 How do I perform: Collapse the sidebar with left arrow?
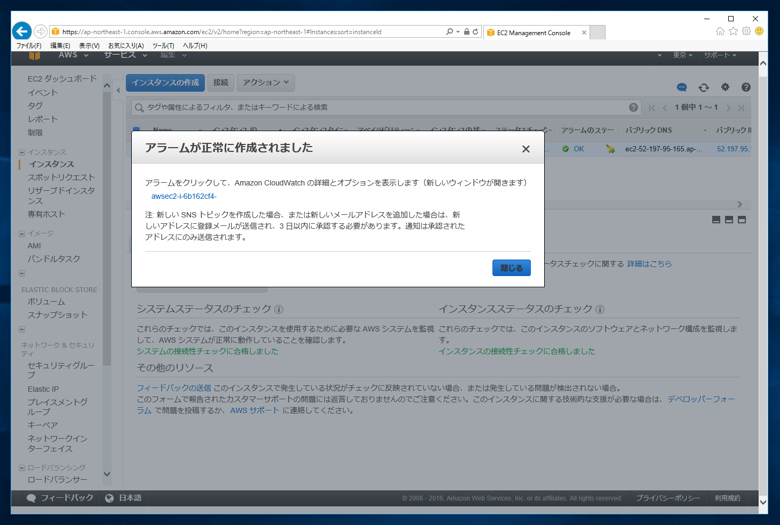pos(118,91)
